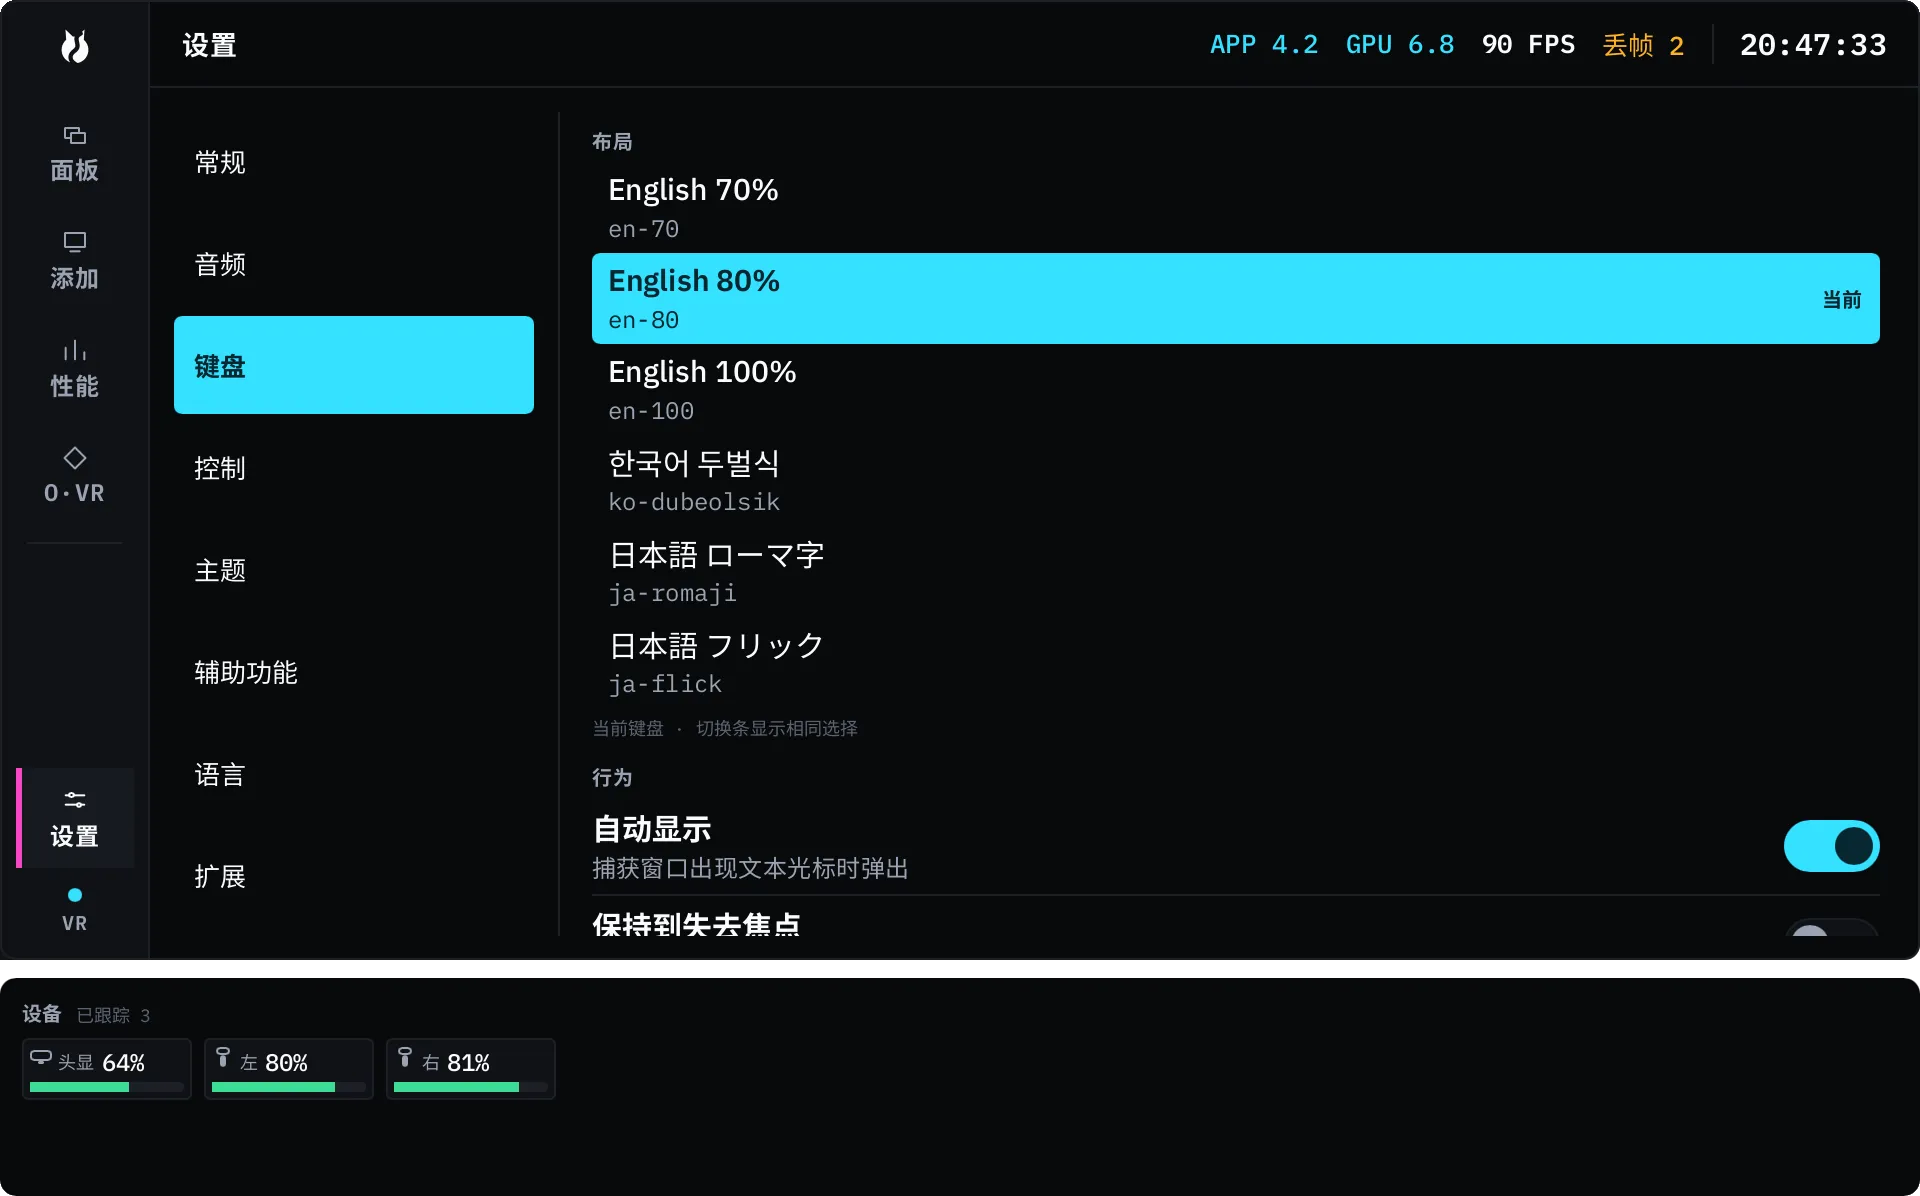This screenshot has width=1920, height=1196.
Task: Click the 设备 panel label
Action: [42, 1014]
